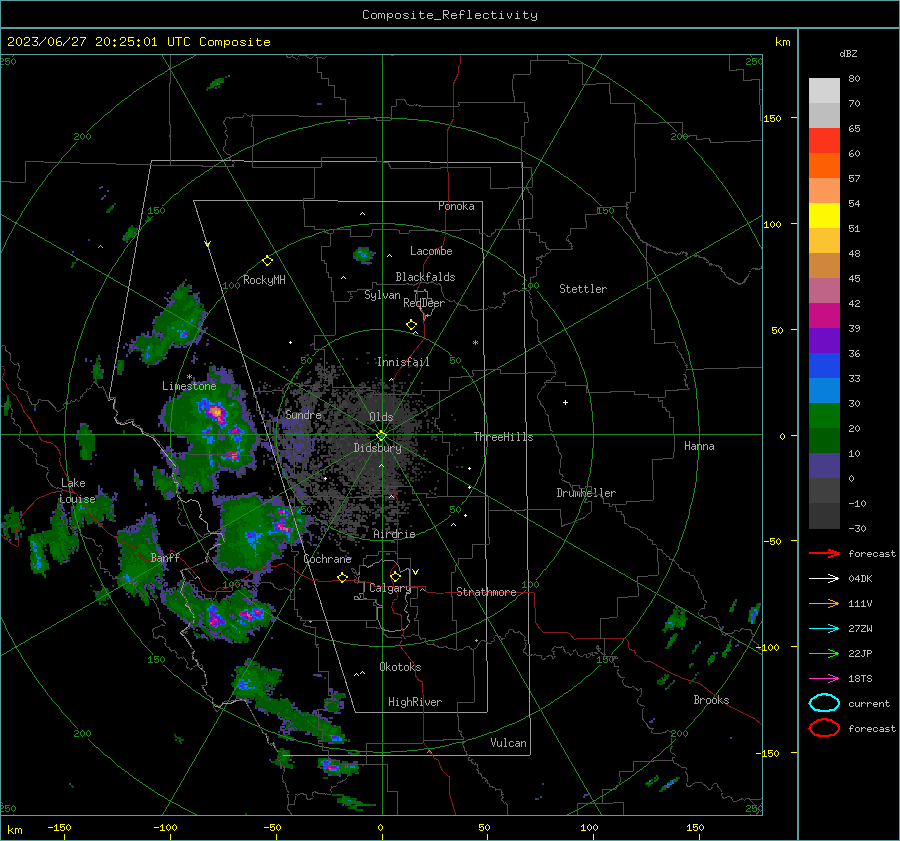Image resolution: width=900 pixels, height=841 pixels.
Task: Click the RockyMH label
Action: tap(264, 280)
